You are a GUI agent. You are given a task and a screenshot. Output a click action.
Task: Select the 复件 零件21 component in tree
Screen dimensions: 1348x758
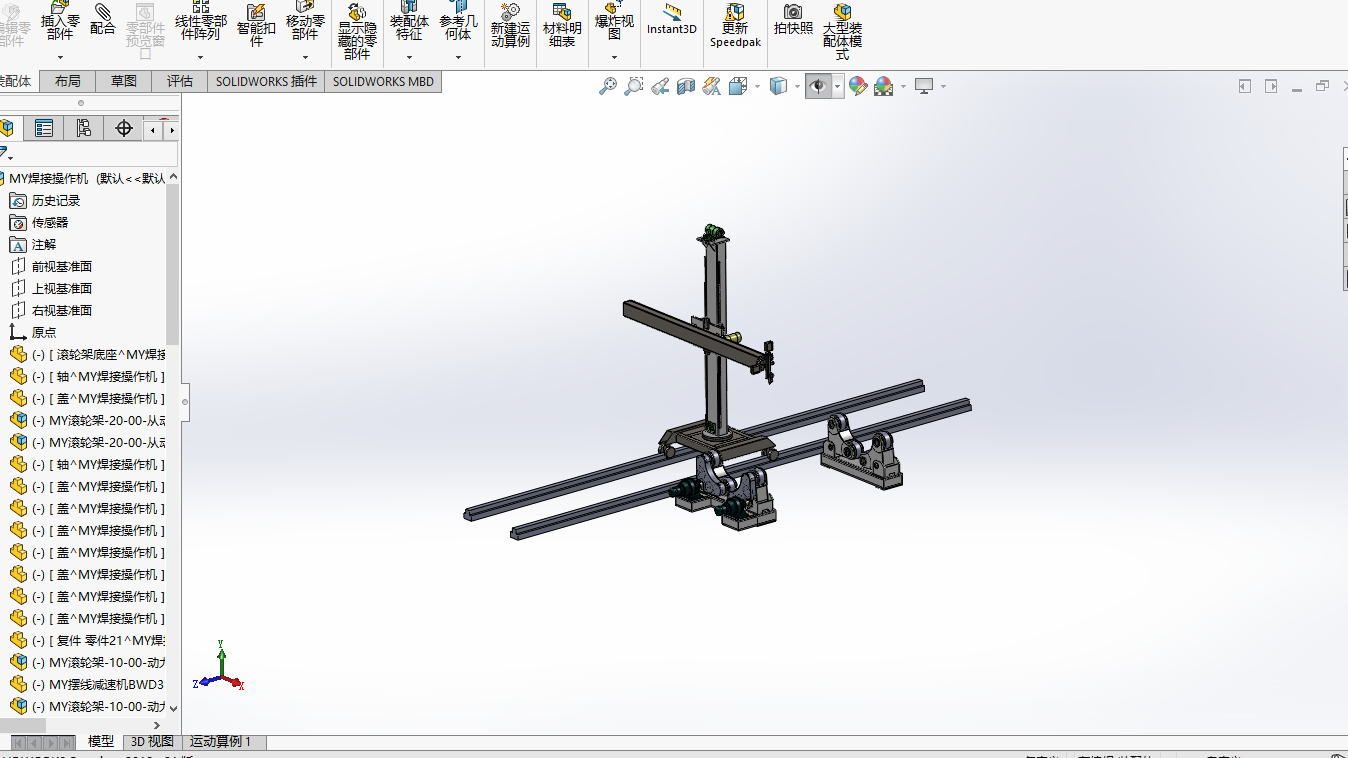coord(87,640)
